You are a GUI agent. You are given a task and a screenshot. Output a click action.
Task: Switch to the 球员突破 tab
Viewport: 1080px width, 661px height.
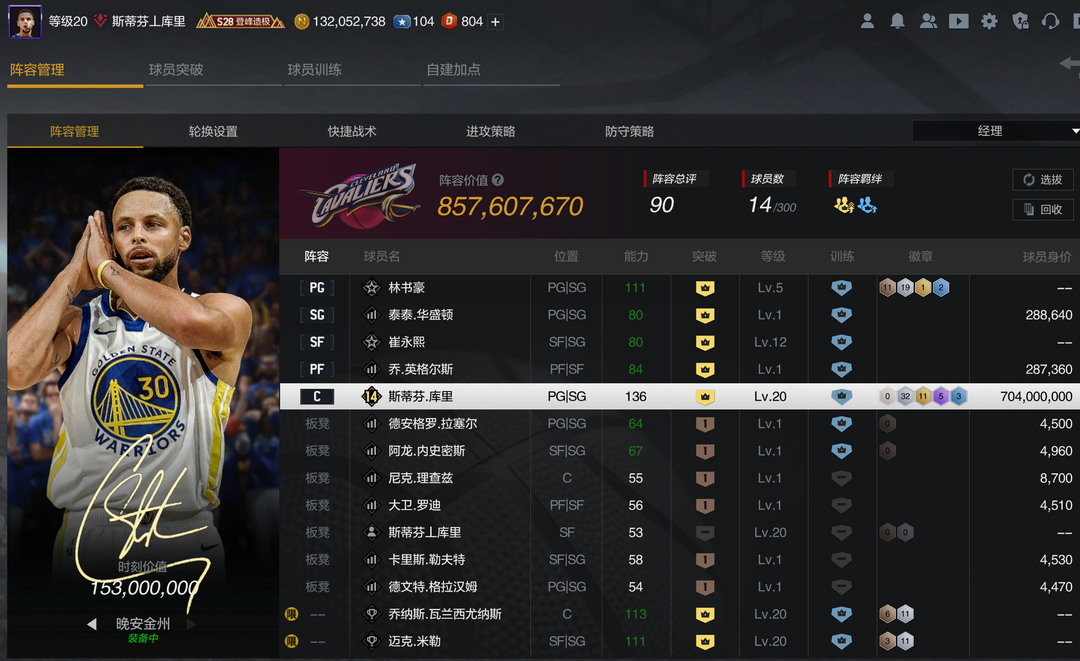176,70
